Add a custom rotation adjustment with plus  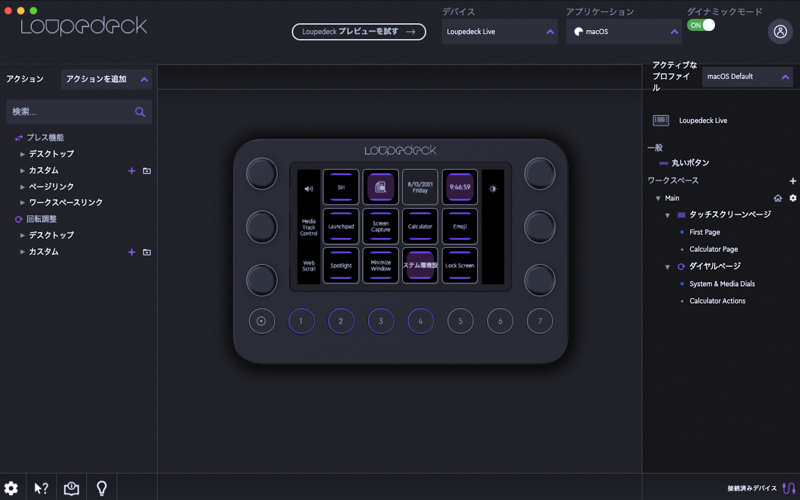coord(132,252)
